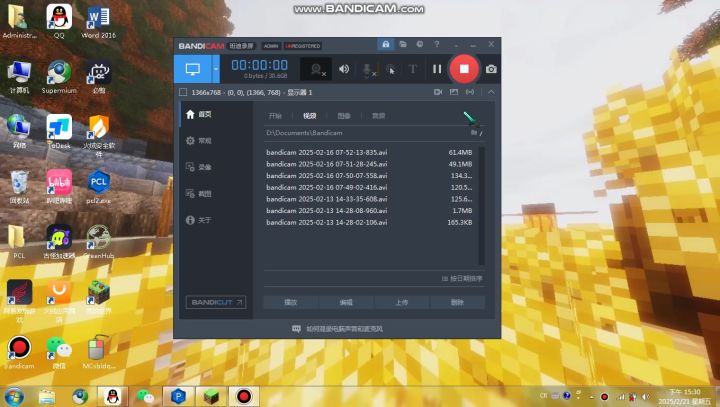Screen dimensions: 720x407
Task: Open the Windows Start button
Action: (14, 396)
